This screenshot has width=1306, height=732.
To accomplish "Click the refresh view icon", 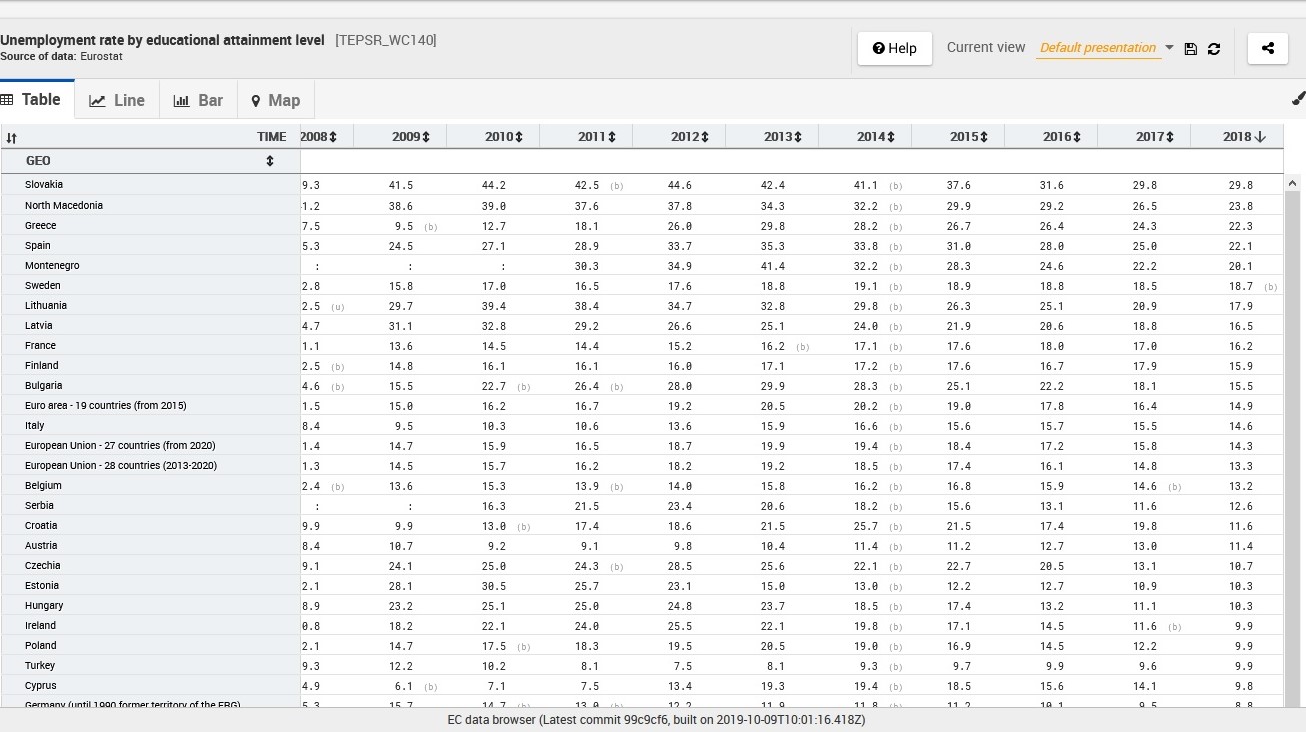I will [x=1214, y=49].
